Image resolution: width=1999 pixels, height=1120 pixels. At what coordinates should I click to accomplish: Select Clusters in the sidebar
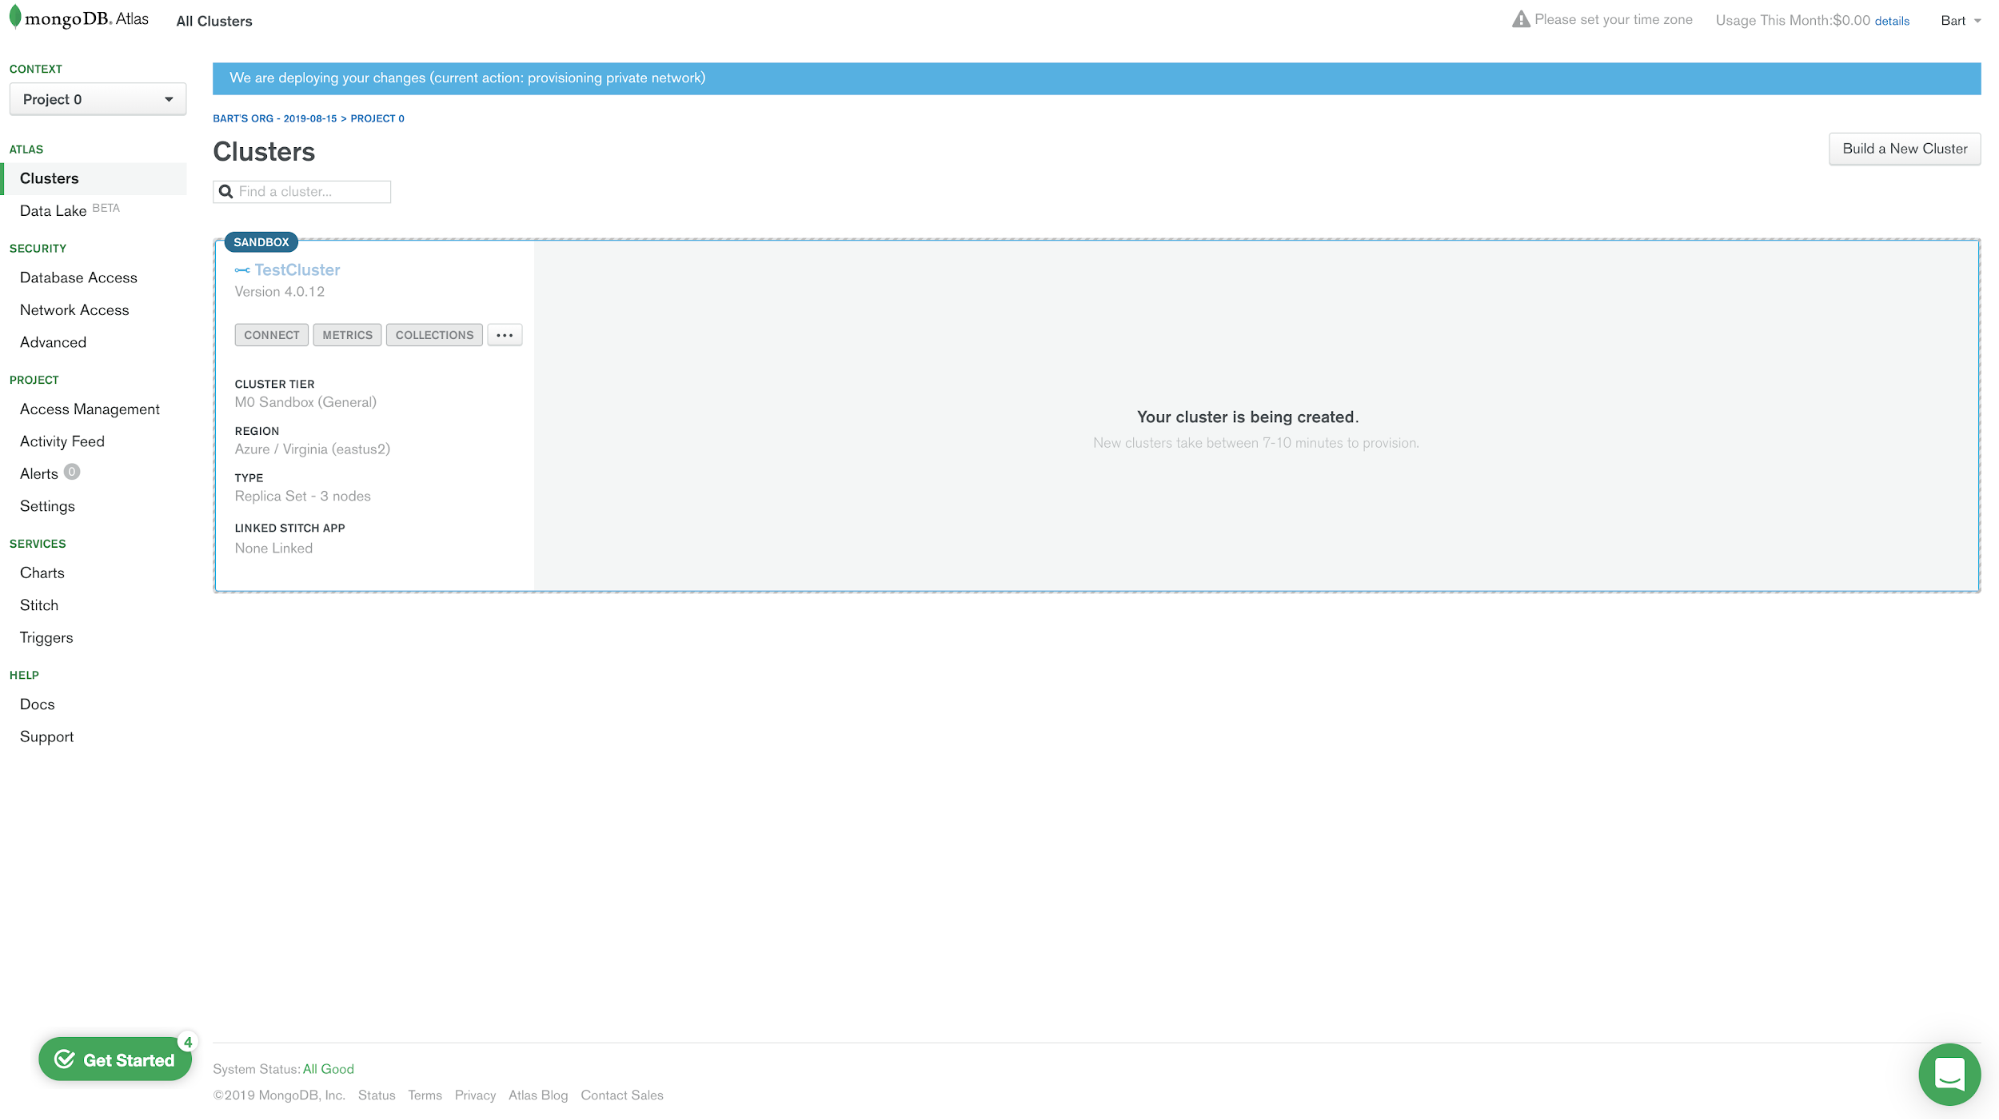tap(94, 178)
